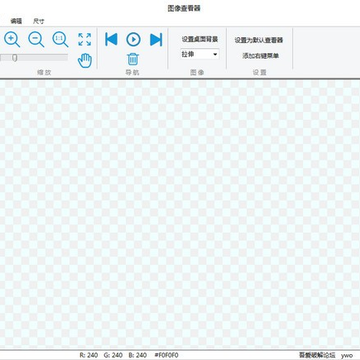Click 设置桌面背景 button

[200, 39]
